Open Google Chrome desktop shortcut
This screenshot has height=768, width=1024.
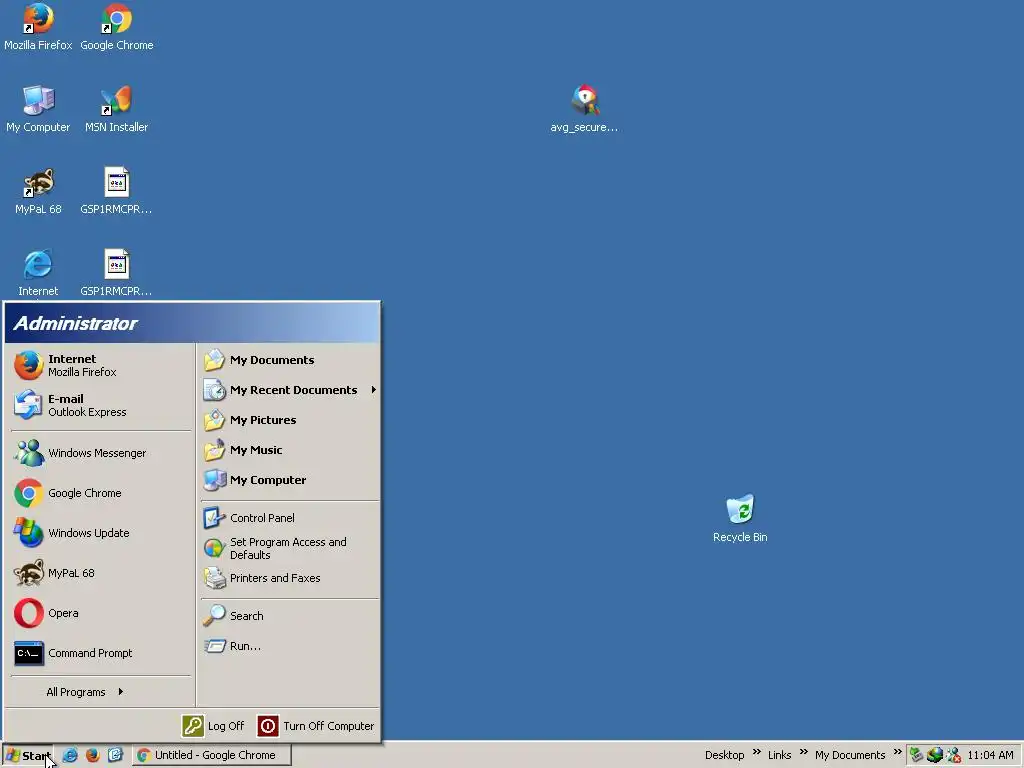tap(116, 27)
